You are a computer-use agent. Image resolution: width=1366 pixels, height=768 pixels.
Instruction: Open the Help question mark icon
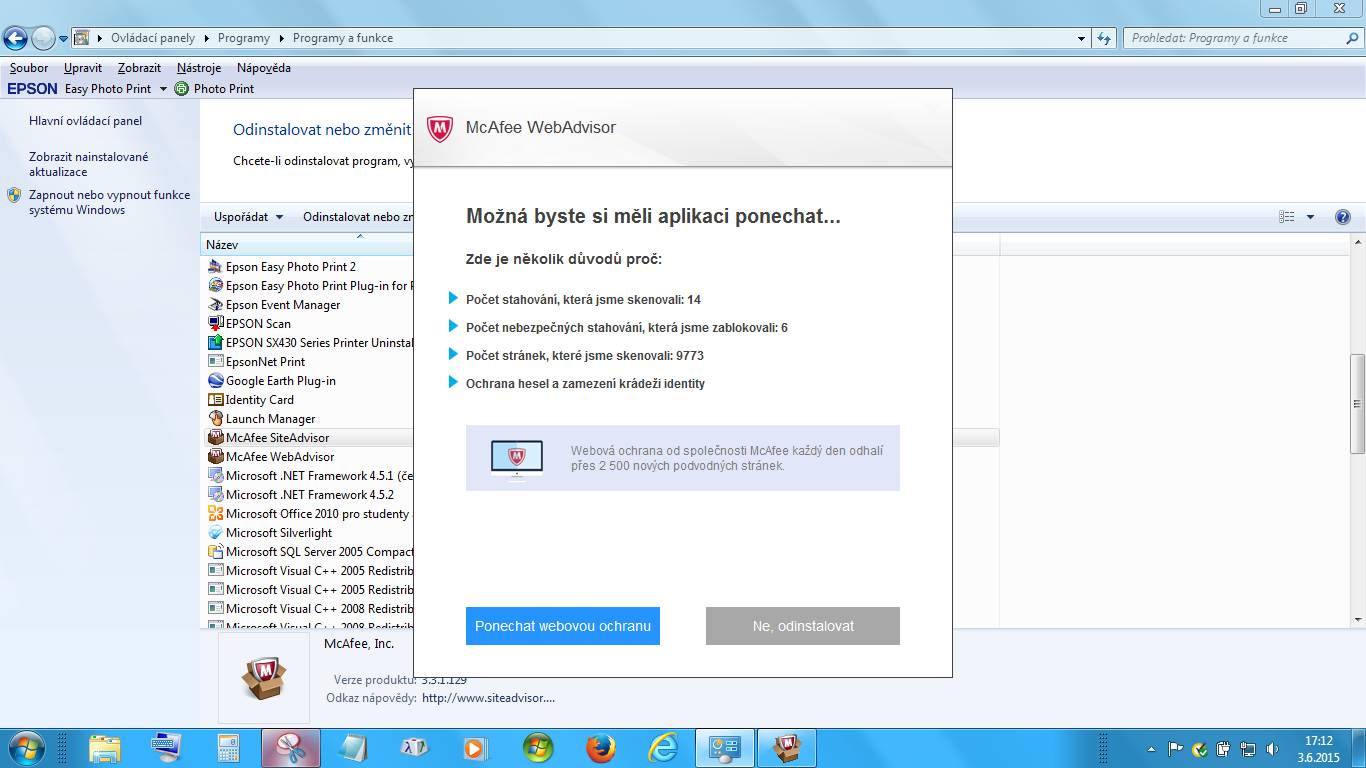[1343, 217]
